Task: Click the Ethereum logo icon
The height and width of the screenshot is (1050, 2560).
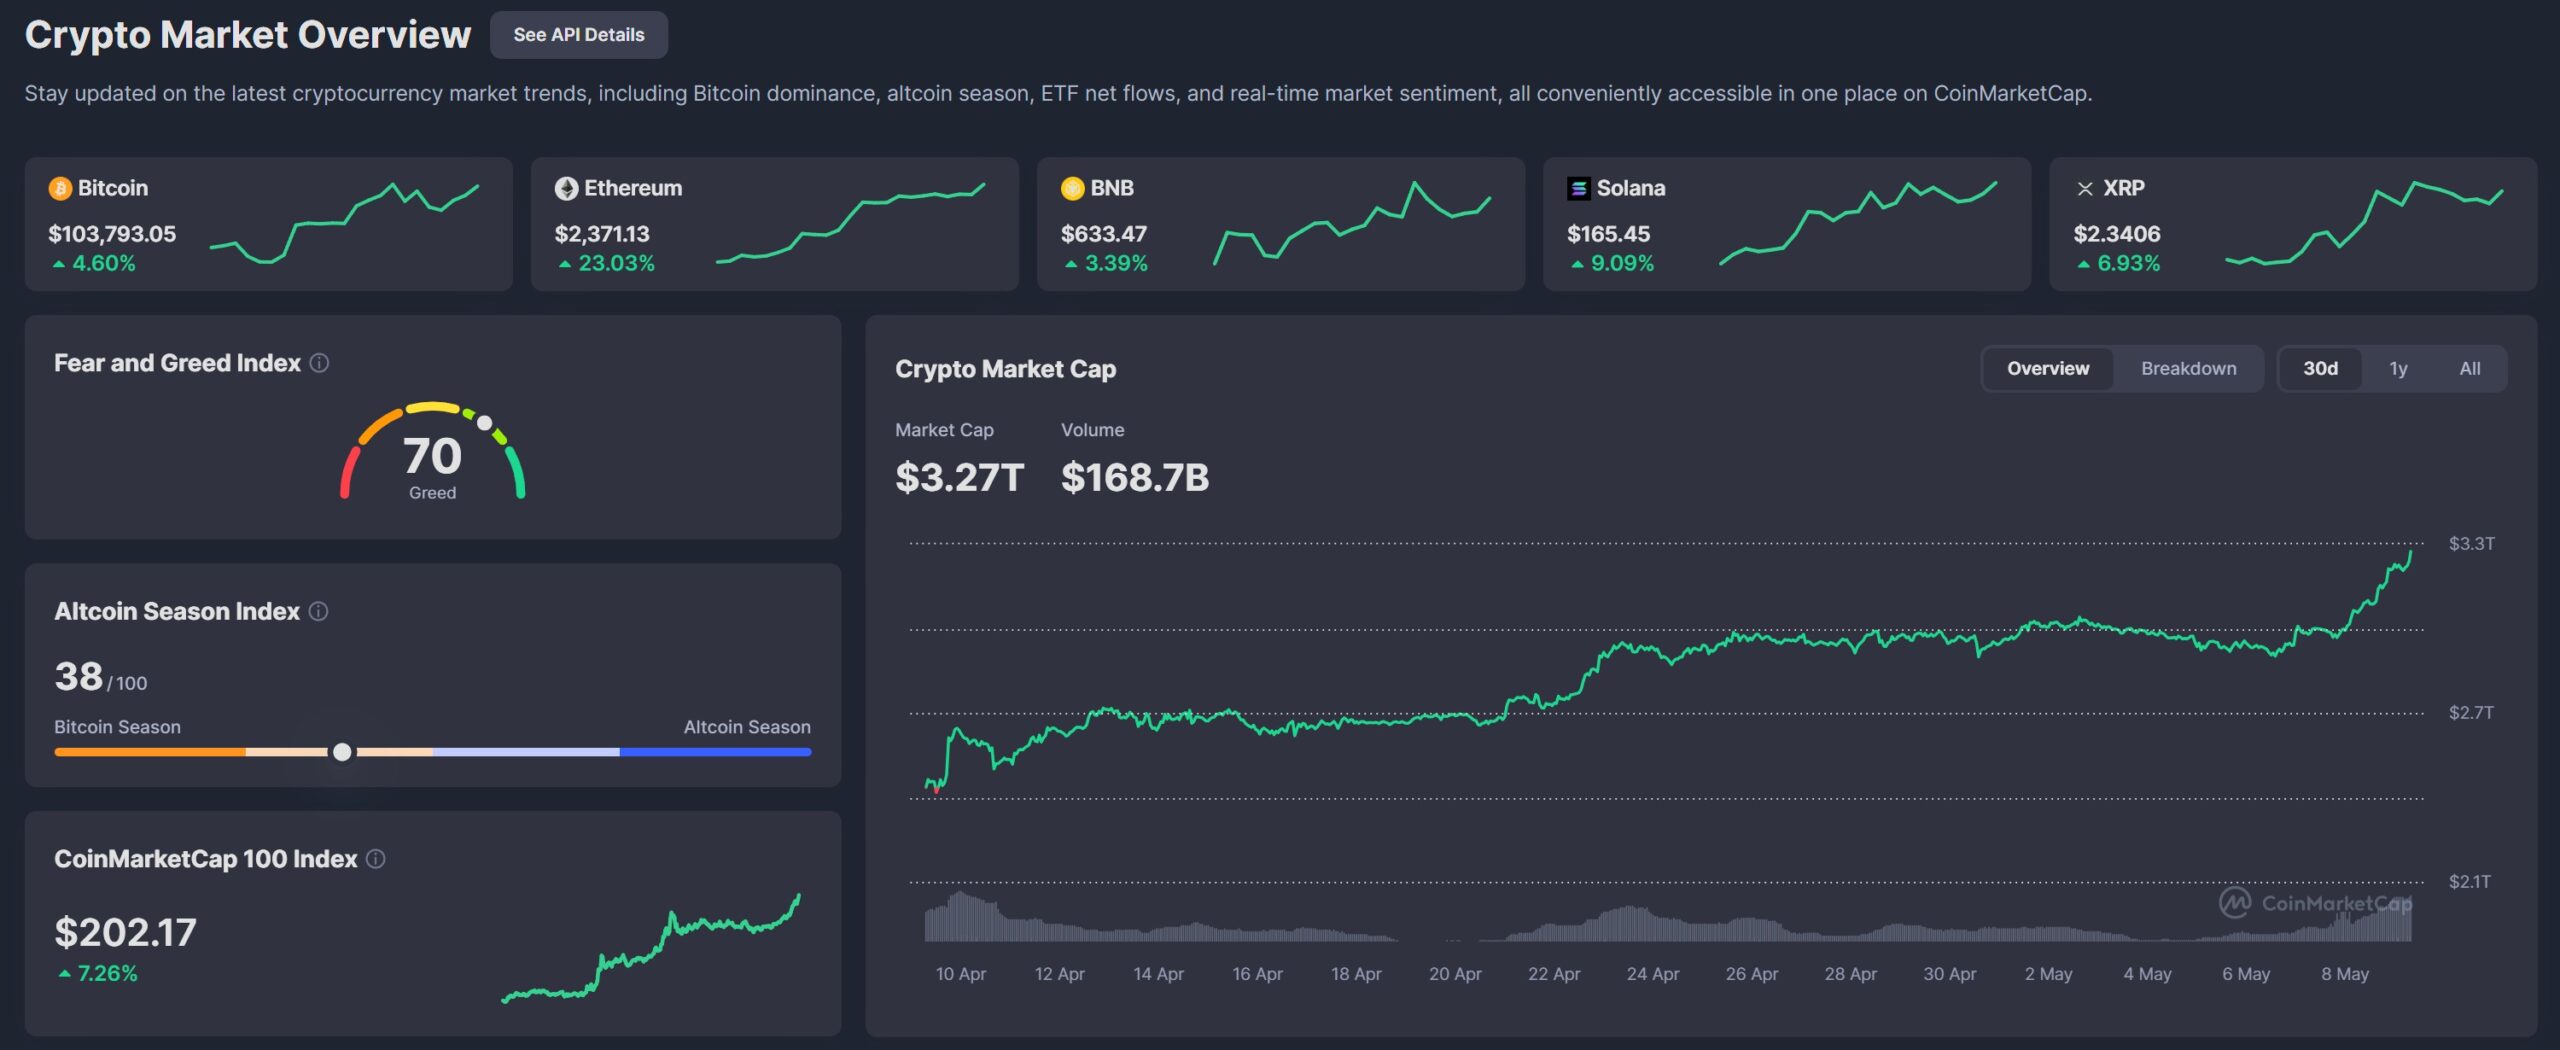Action: tap(566, 188)
